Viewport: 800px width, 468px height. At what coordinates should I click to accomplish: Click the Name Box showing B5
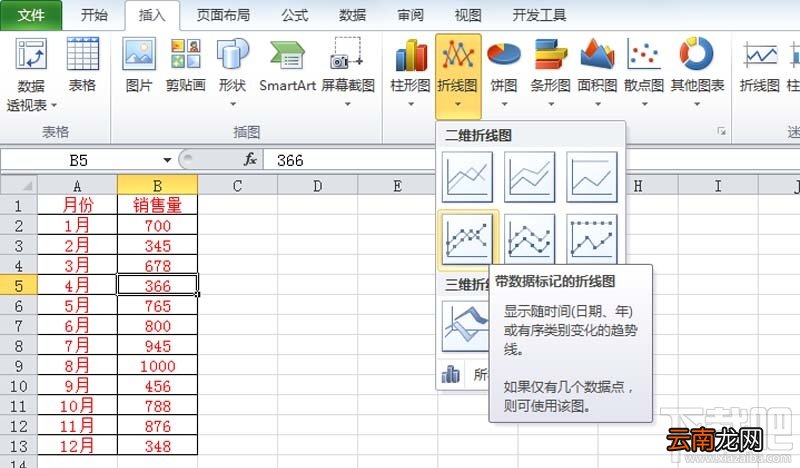(79, 160)
